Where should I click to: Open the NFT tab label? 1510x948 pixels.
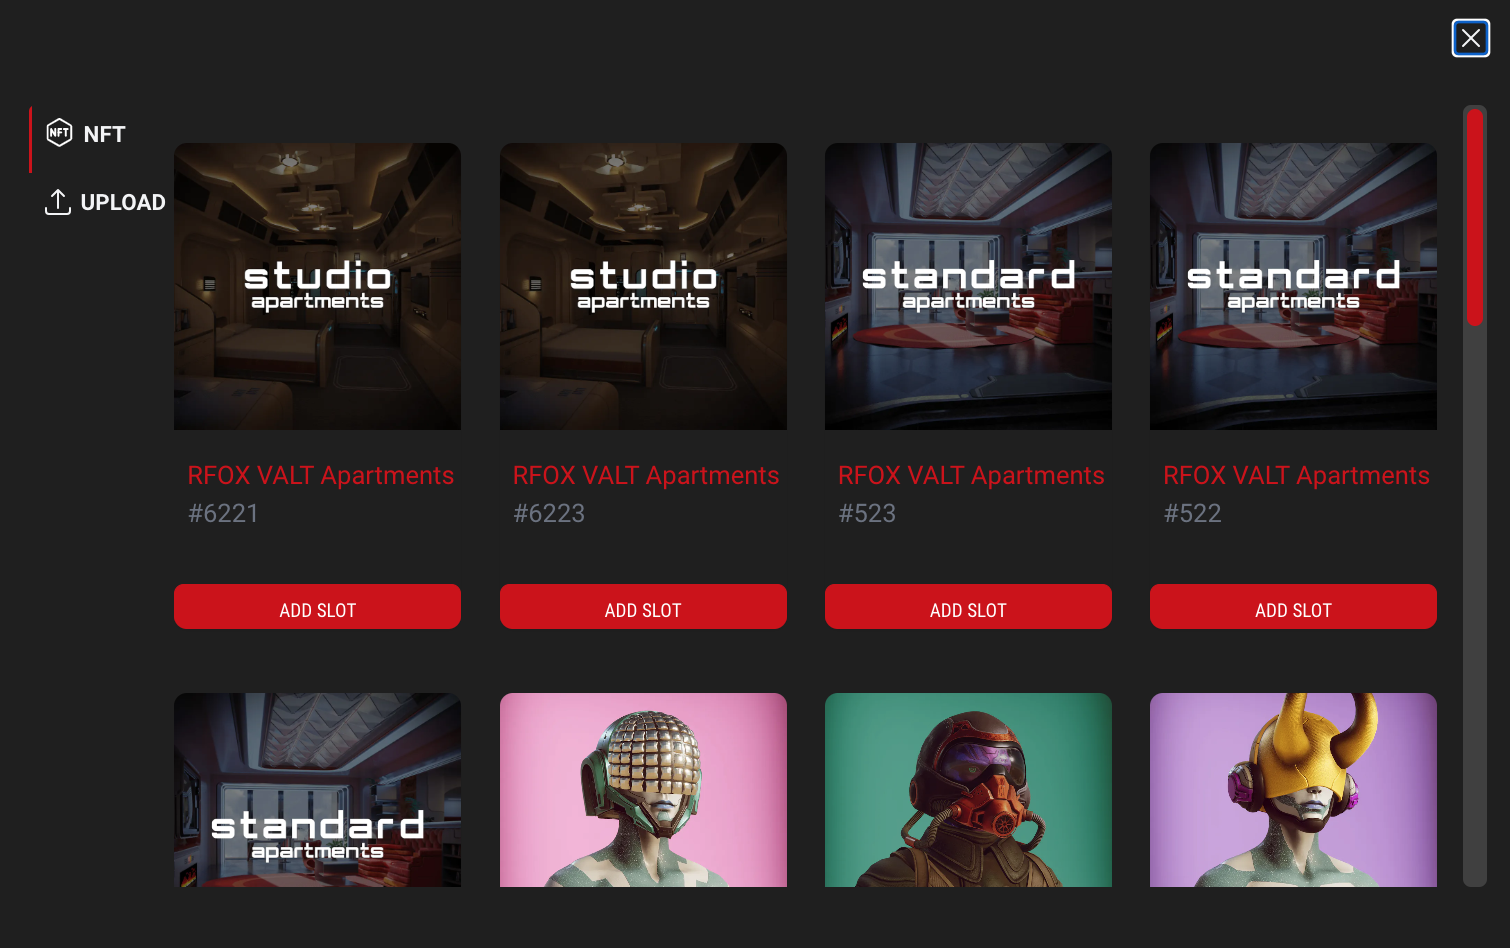click(104, 134)
